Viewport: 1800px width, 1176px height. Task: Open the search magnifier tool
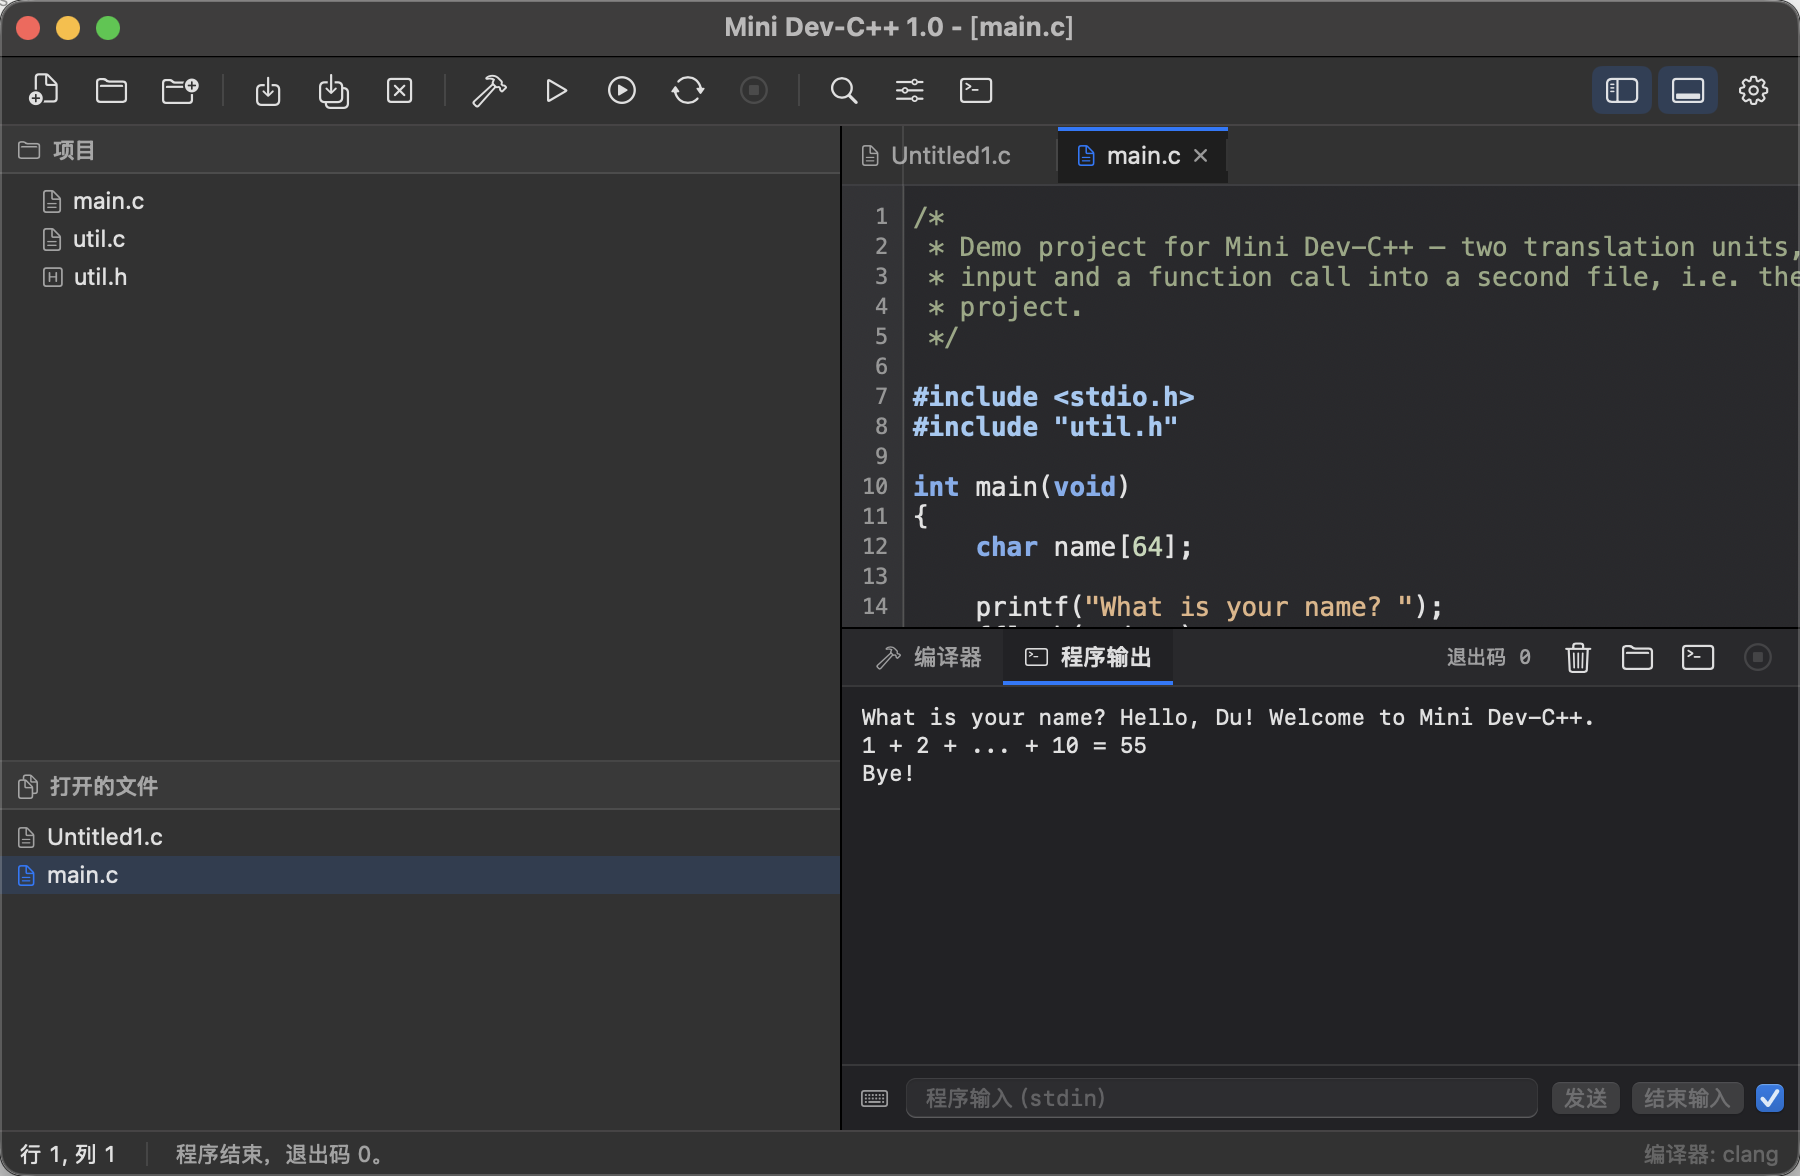pos(844,90)
